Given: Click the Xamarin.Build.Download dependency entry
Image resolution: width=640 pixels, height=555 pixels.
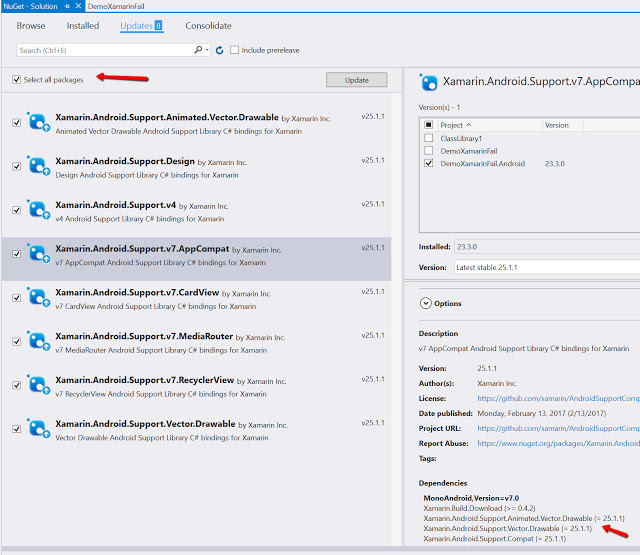Looking at the screenshot, I should tap(479, 508).
